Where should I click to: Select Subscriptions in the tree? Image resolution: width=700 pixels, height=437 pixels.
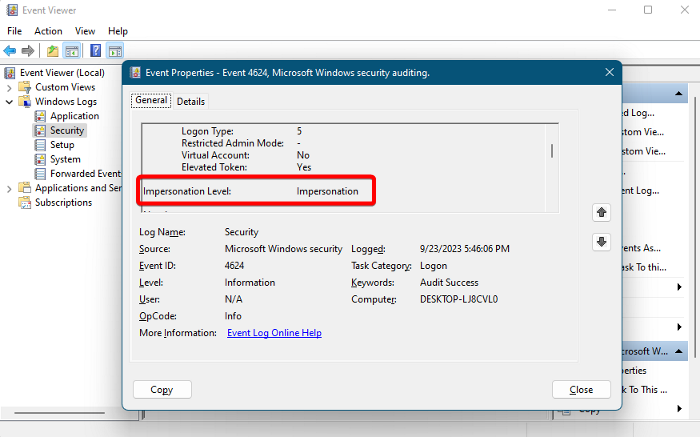[63, 203]
